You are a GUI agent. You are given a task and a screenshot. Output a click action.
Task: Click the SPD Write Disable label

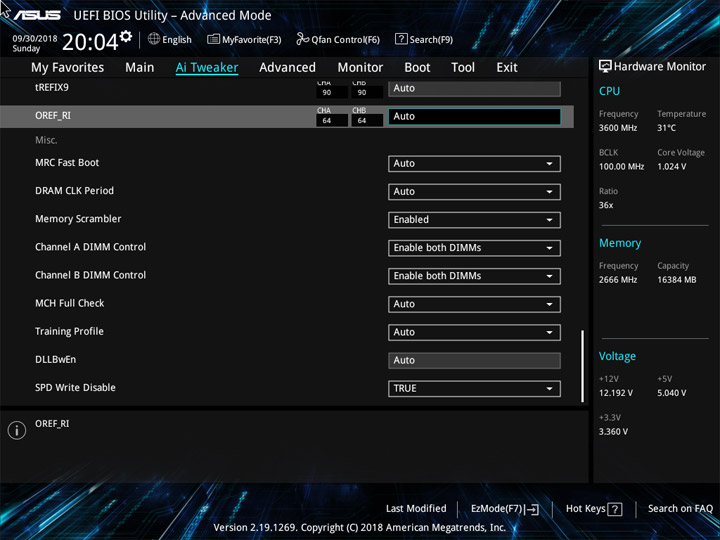coord(75,388)
